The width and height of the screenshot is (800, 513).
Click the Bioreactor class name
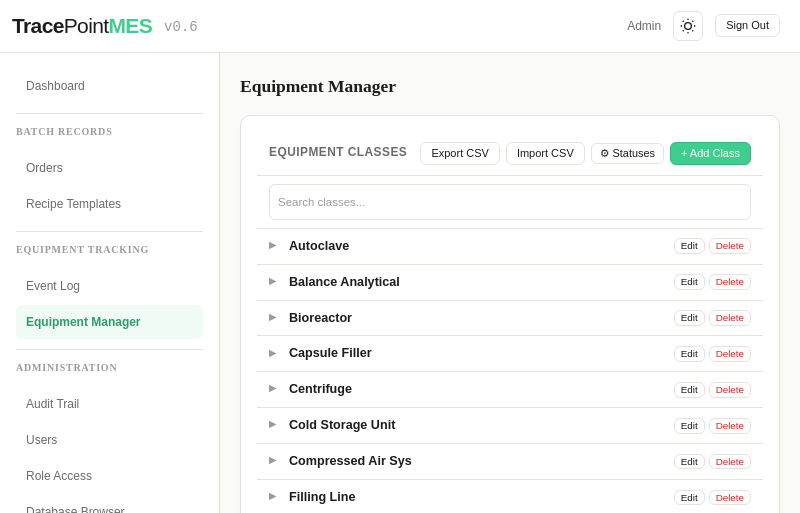[x=320, y=317]
